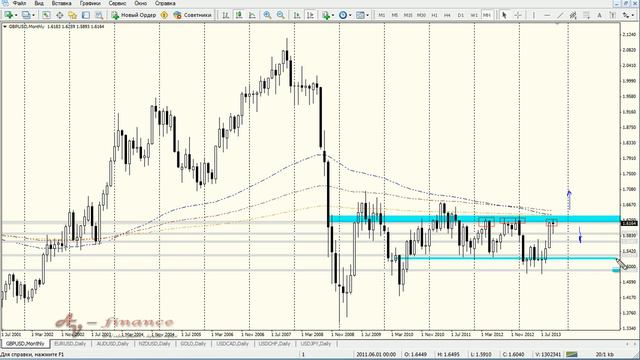Select the M1 timeframe button
This screenshot has width=640, height=360.
click(382, 15)
